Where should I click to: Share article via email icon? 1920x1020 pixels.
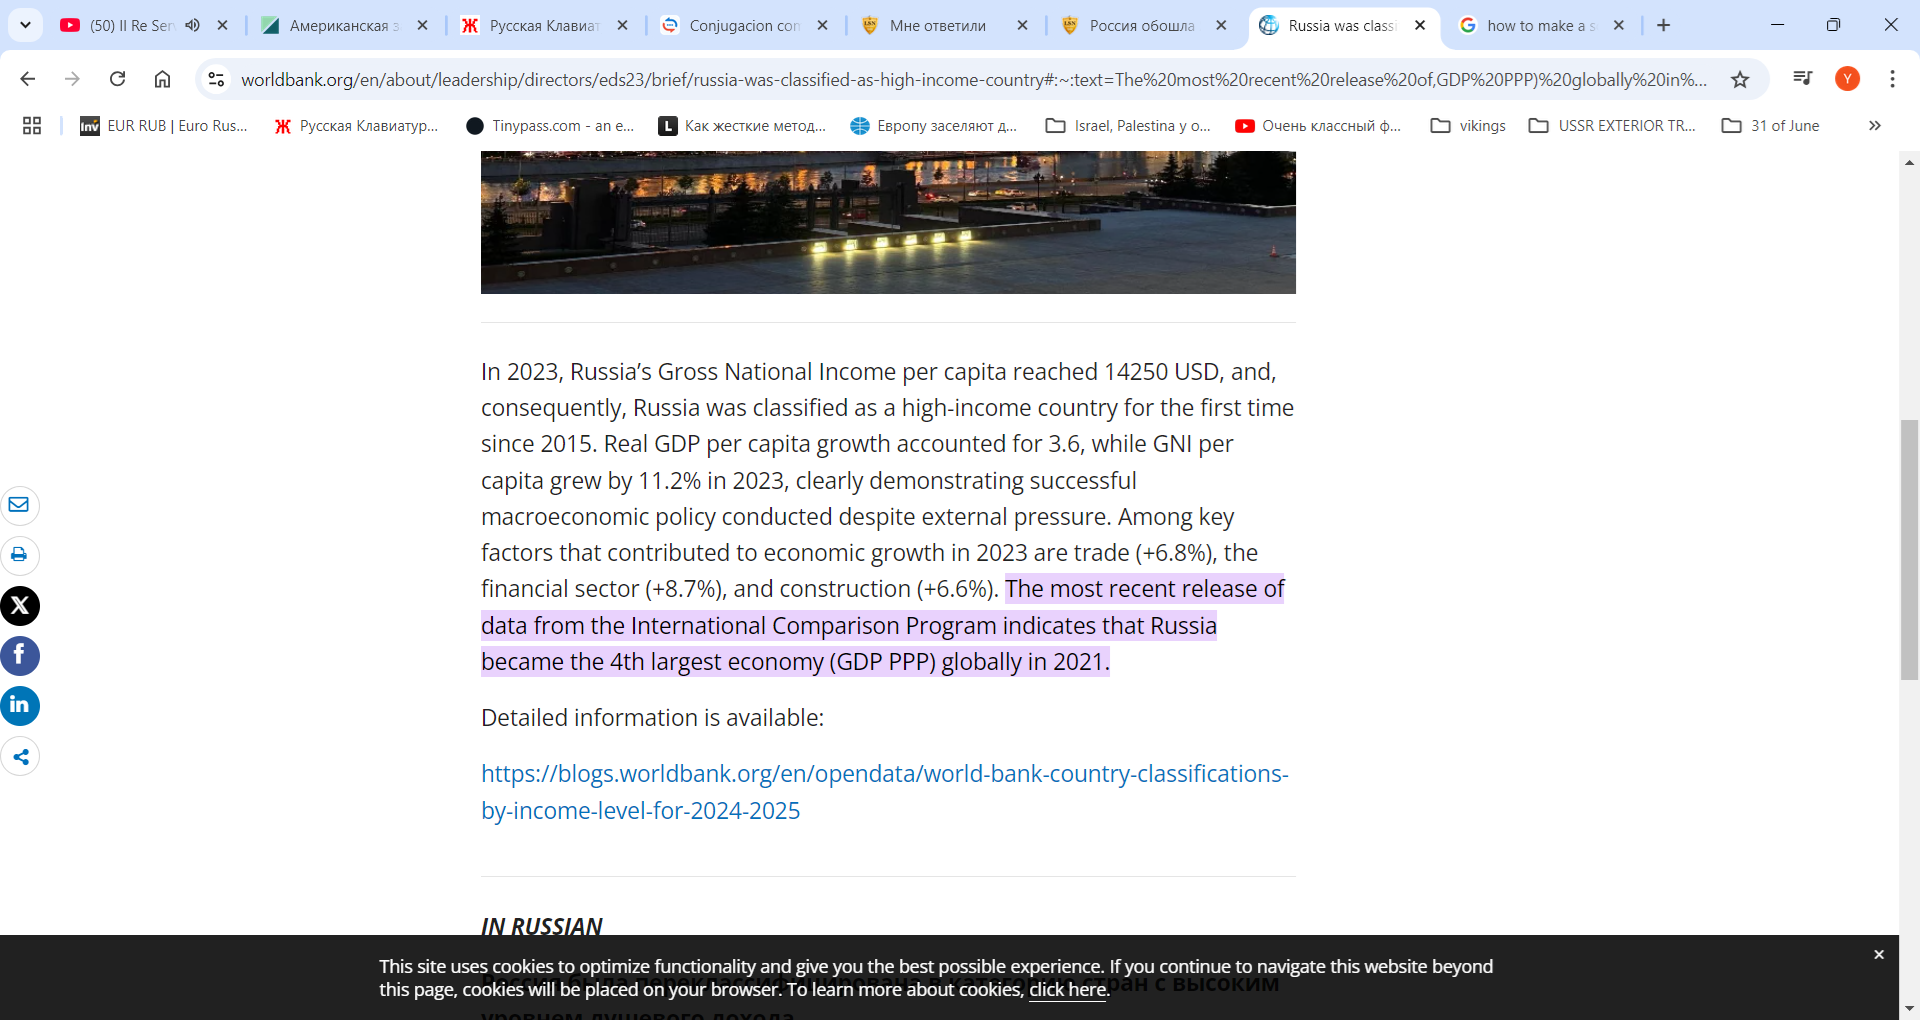coord(19,505)
